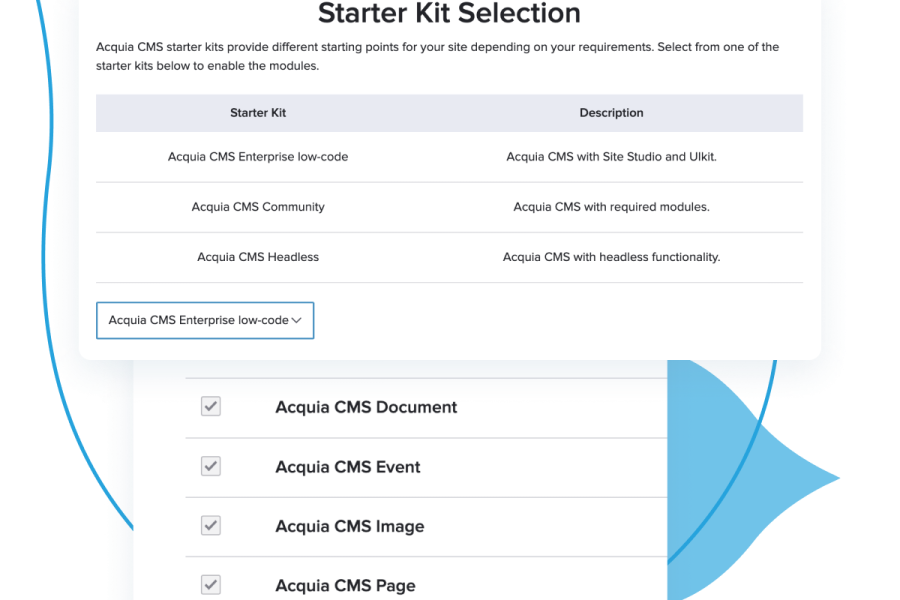
Task: Click the 'headless functionality' description cell
Action: [611, 257]
